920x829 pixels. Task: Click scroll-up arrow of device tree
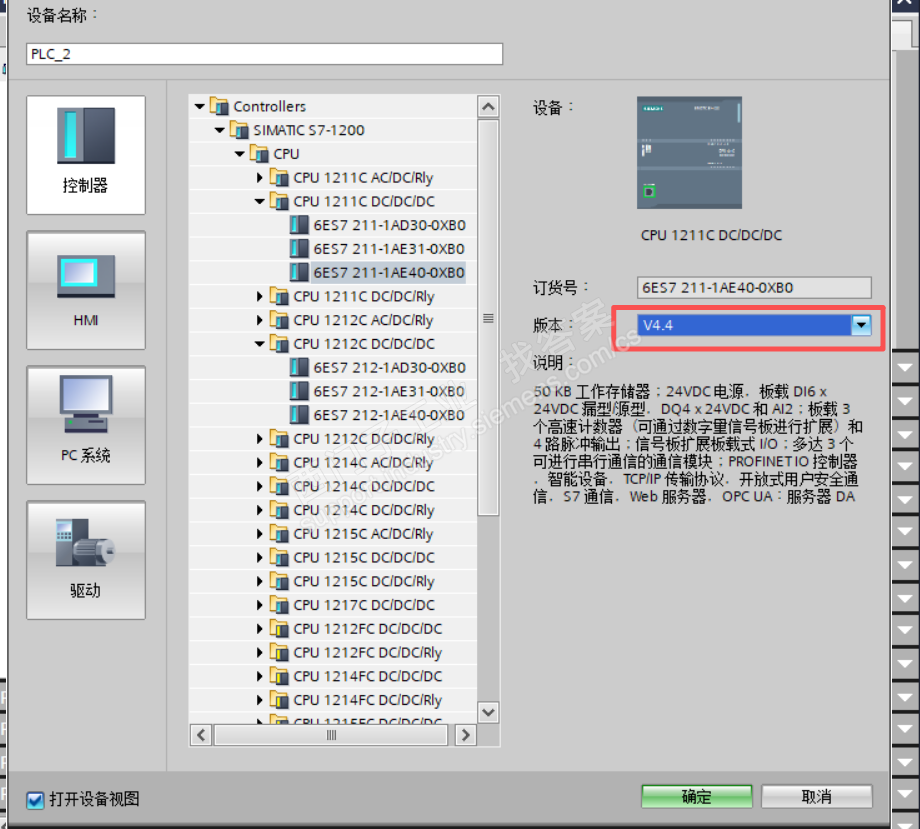(x=488, y=107)
